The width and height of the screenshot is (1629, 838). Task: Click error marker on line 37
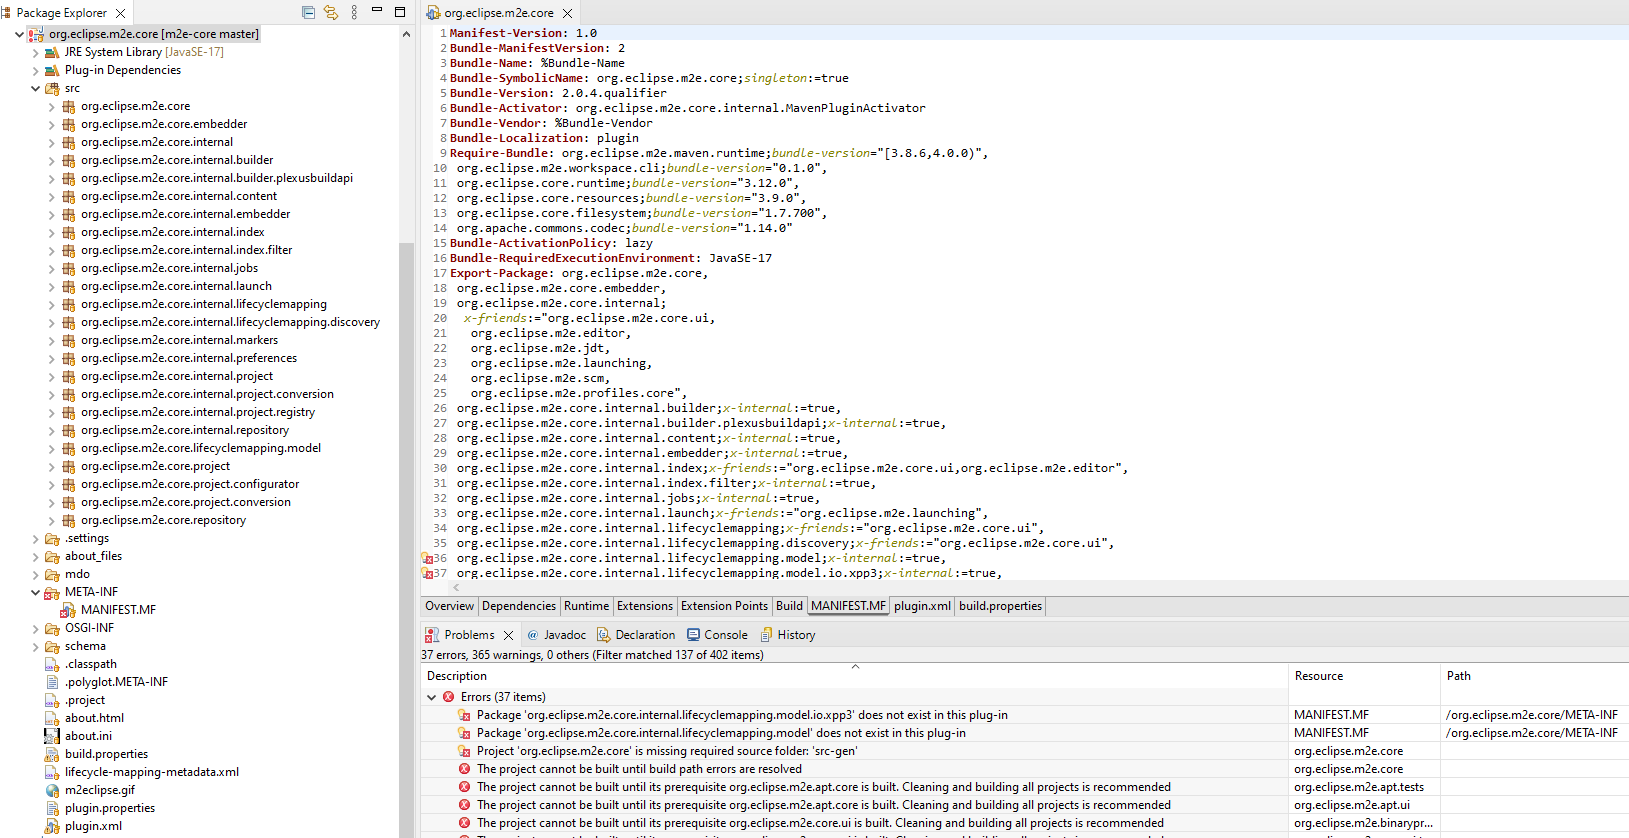click(x=427, y=573)
